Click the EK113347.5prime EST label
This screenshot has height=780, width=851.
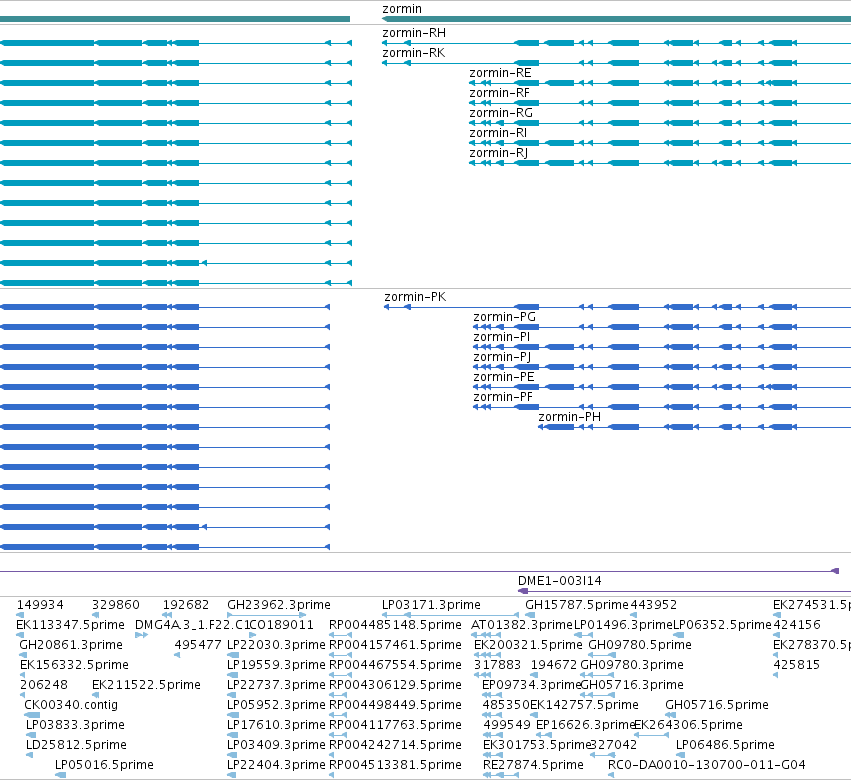coord(71,625)
